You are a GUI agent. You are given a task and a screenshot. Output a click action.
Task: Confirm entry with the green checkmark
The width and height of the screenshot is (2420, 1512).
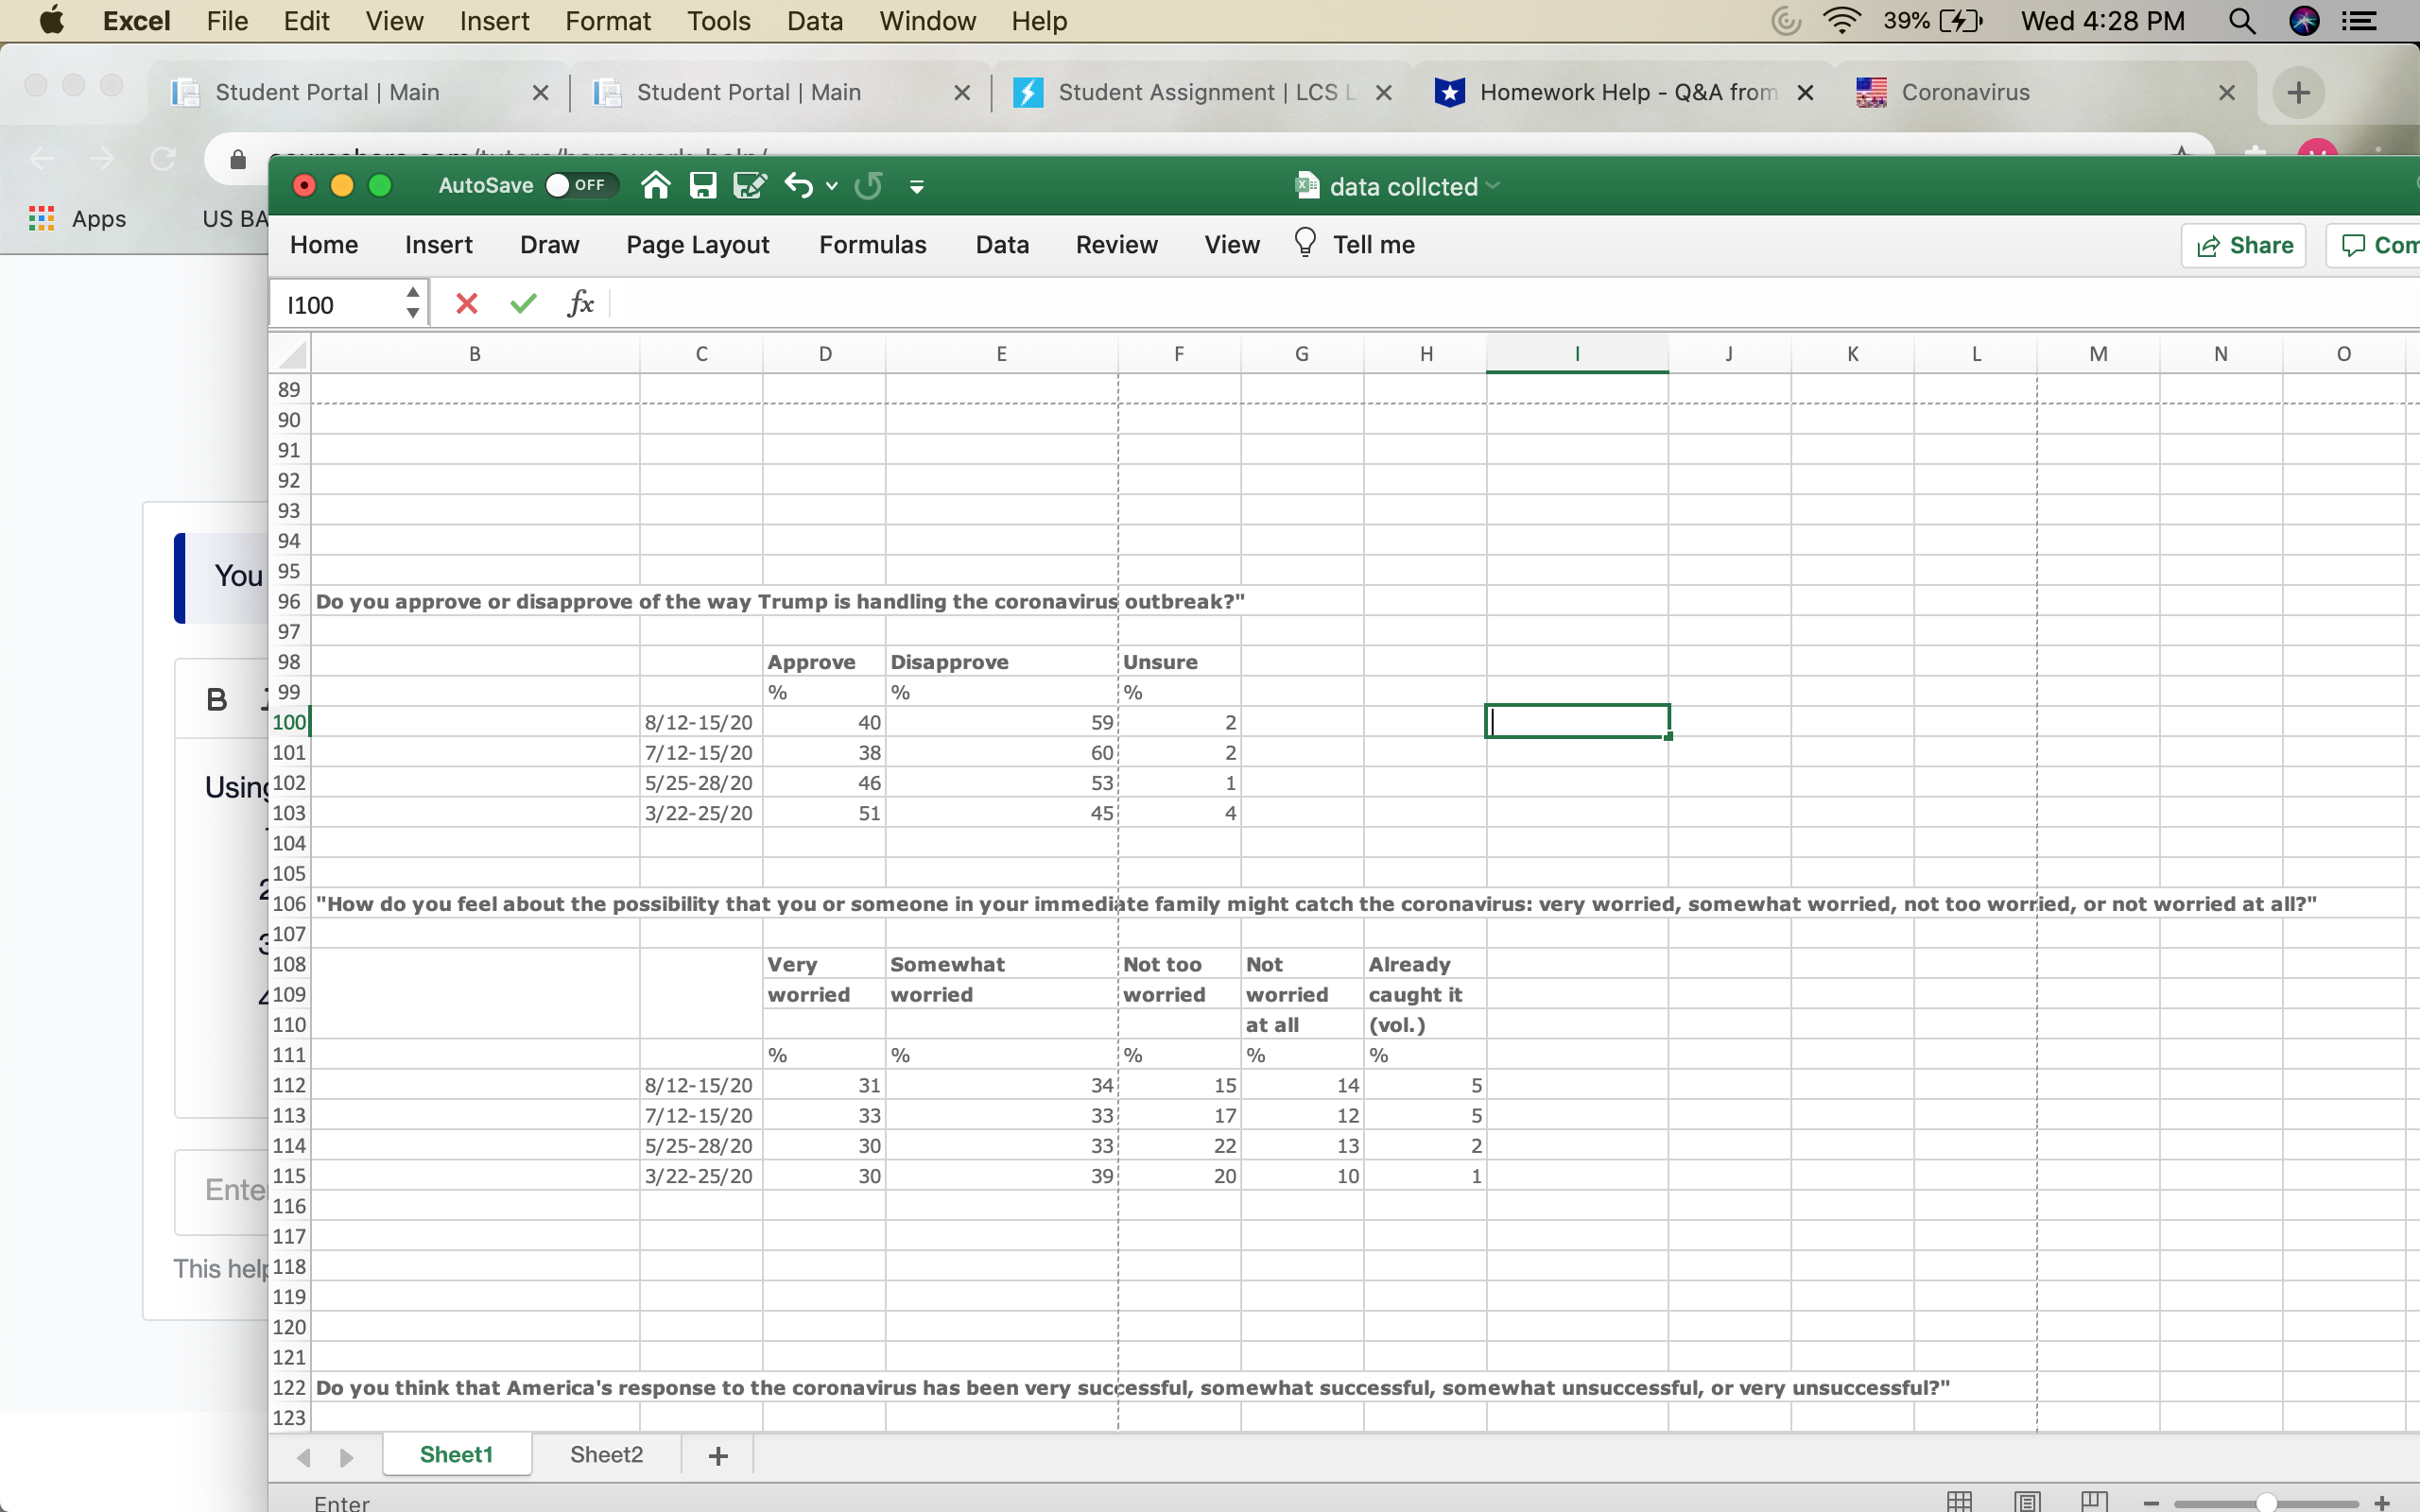click(523, 303)
